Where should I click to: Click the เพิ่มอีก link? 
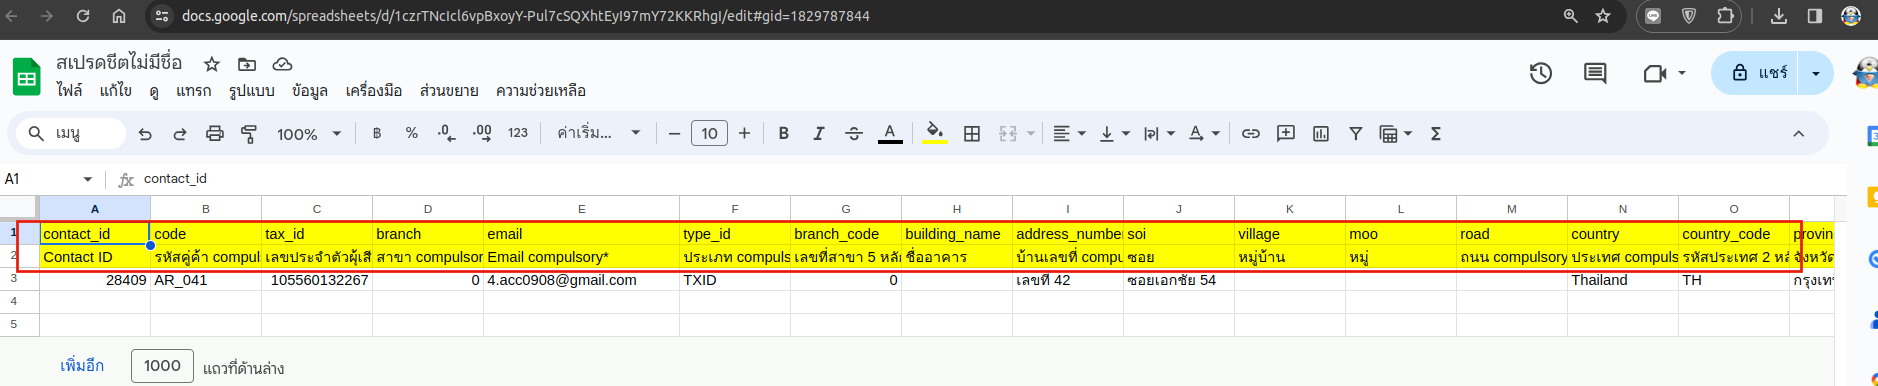82,366
